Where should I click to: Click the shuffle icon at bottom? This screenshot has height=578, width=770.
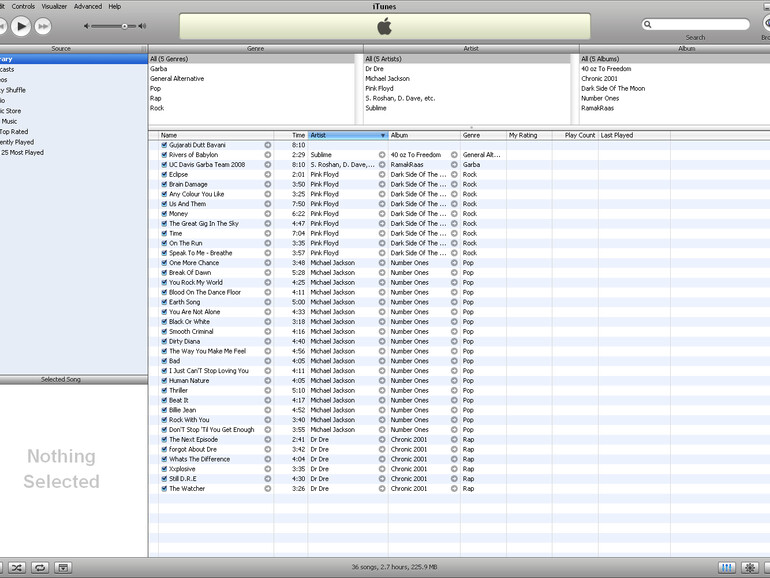click(x=17, y=568)
